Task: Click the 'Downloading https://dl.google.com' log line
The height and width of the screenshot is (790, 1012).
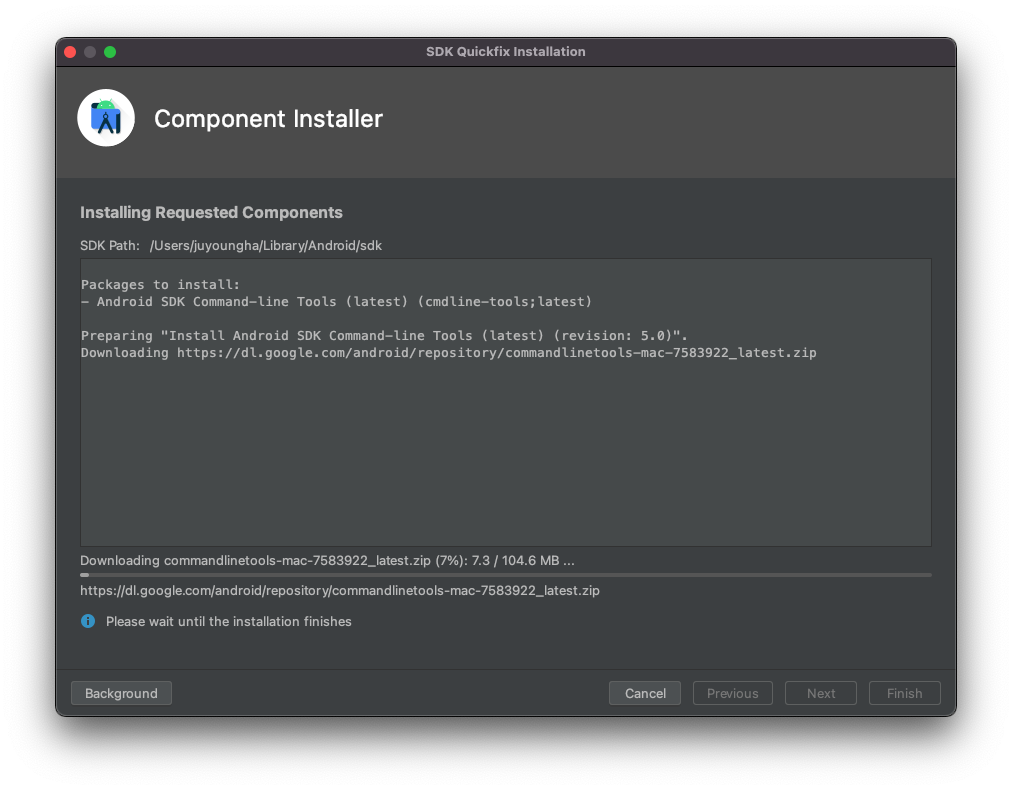Action: (449, 352)
